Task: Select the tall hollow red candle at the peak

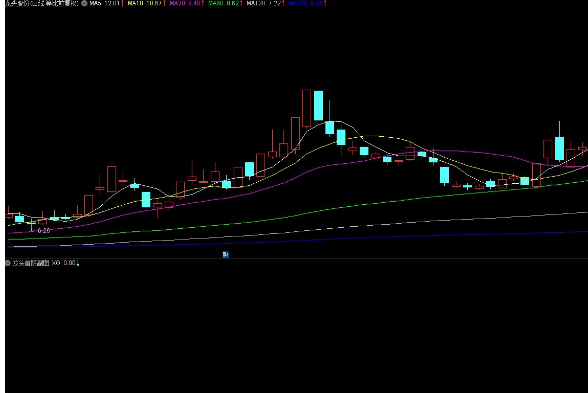Action: click(306, 108)
